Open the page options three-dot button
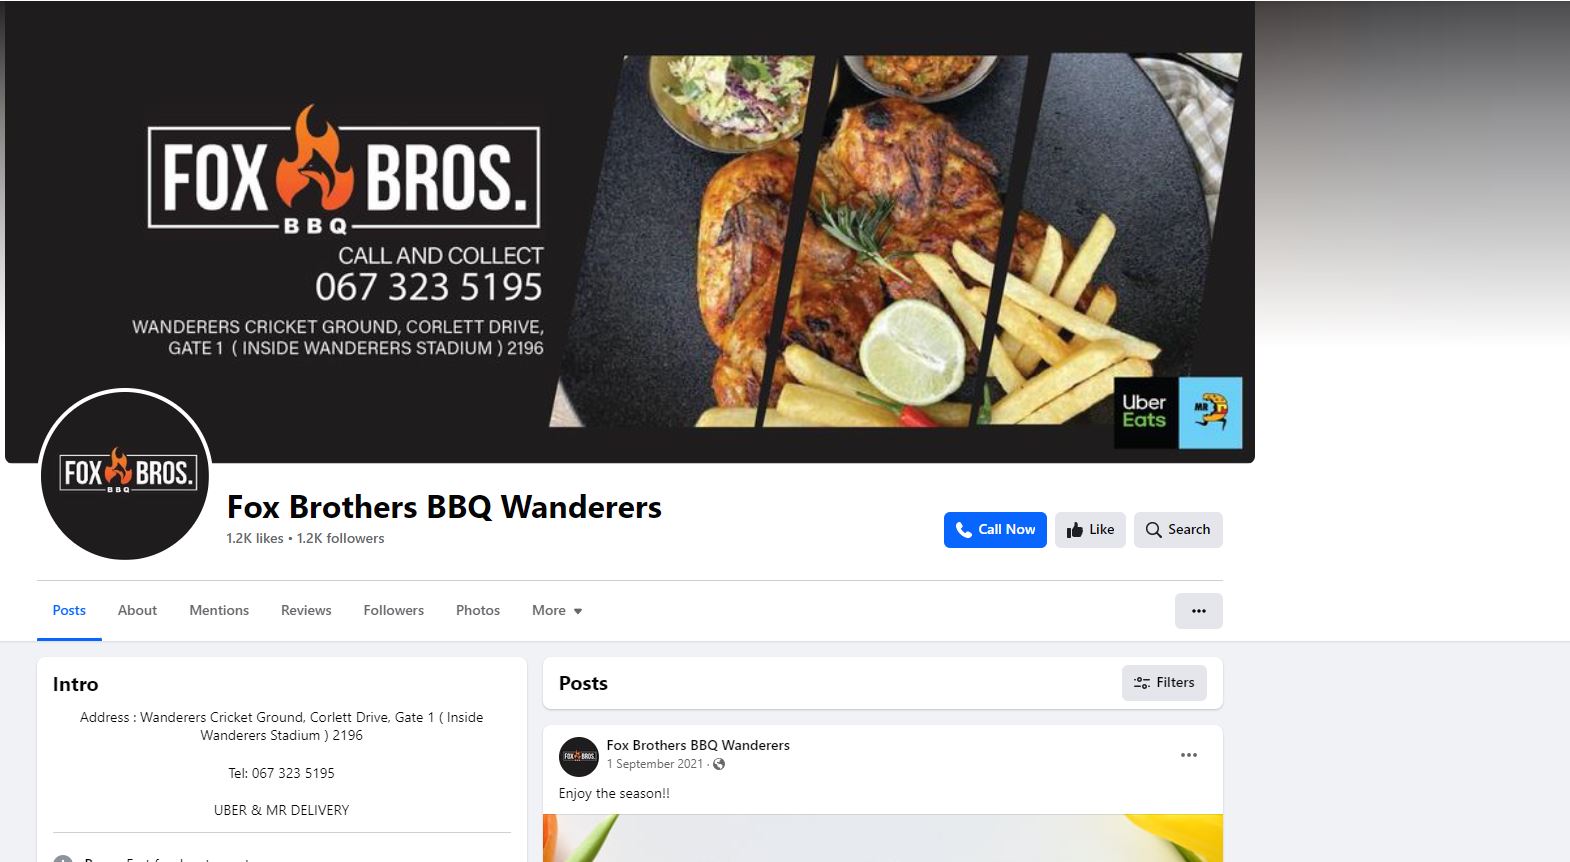 [1198, 611]
